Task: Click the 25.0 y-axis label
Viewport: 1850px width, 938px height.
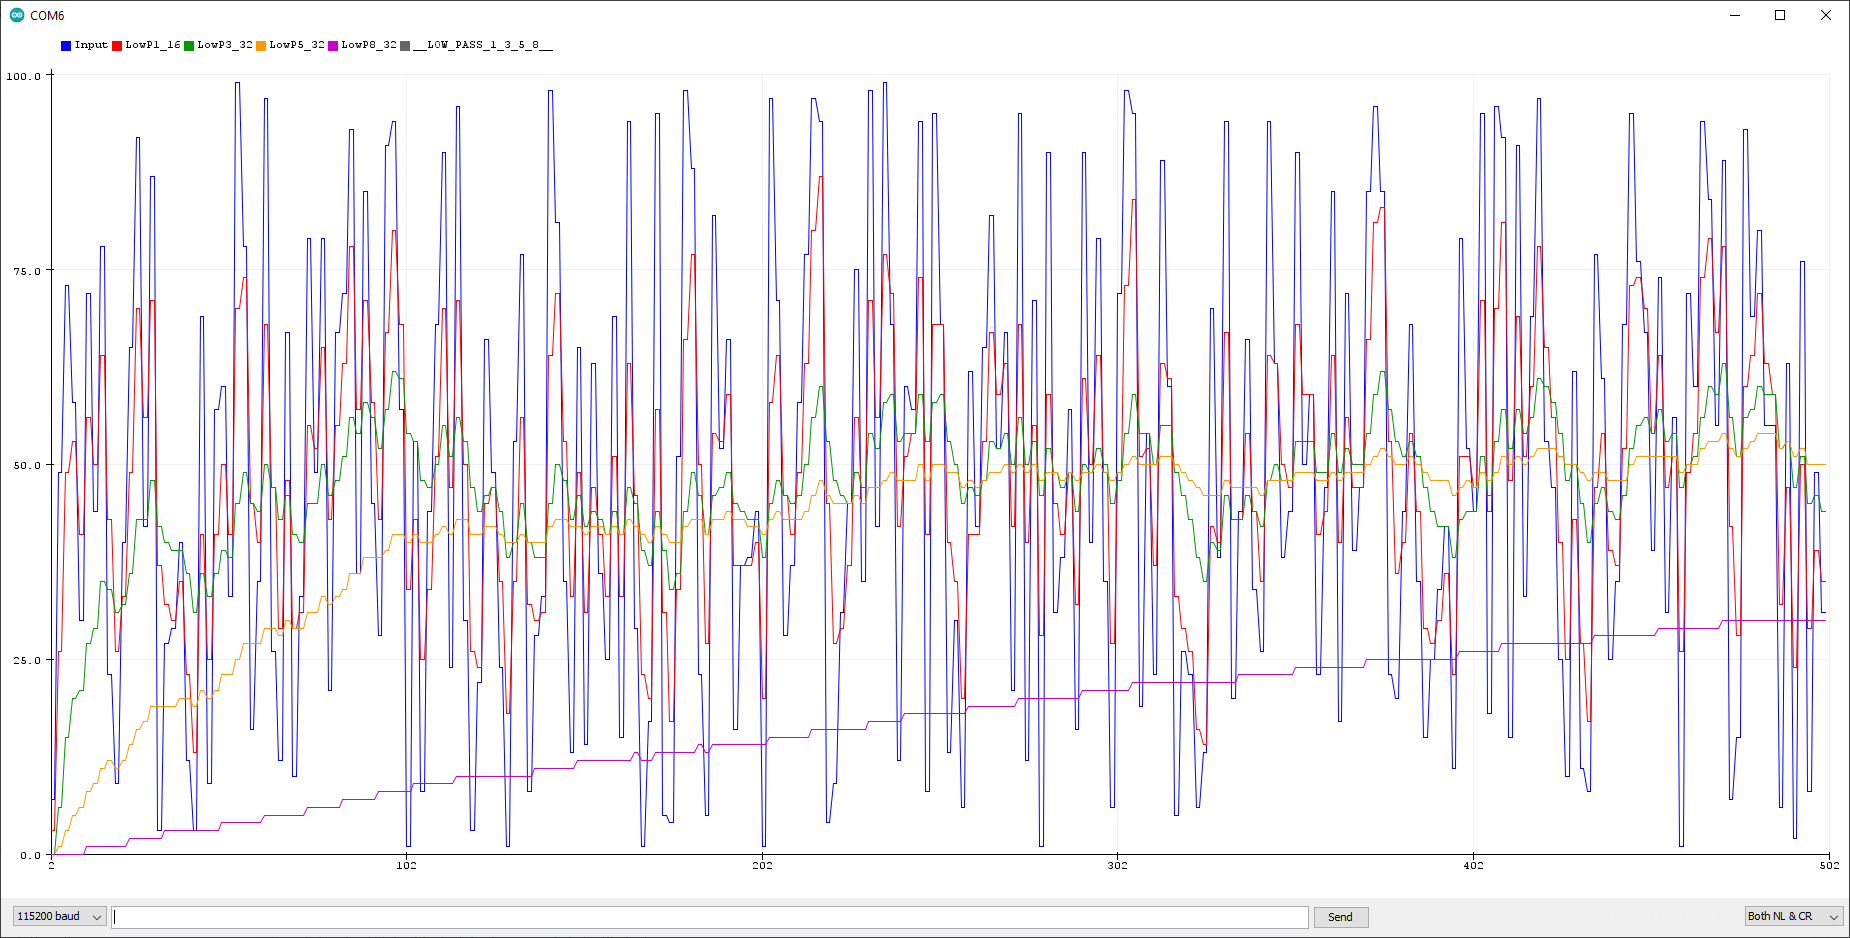Action: (x=27, y=660)
